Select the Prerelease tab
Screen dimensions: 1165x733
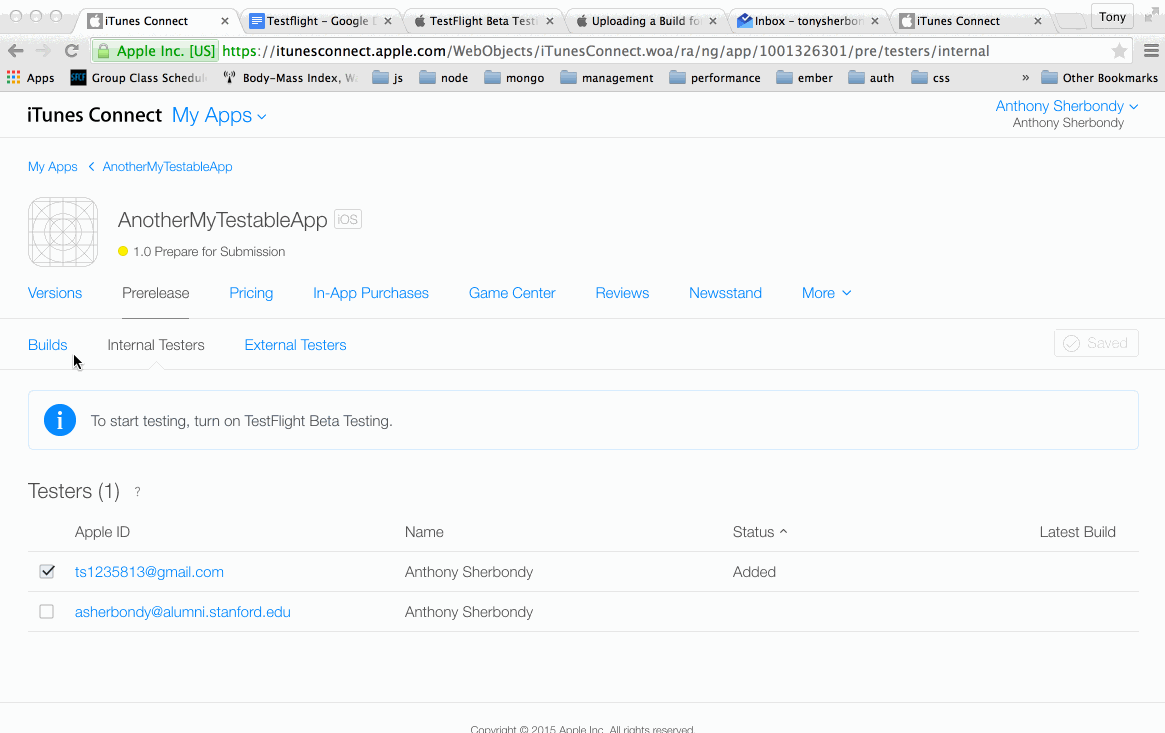point(155,293)
